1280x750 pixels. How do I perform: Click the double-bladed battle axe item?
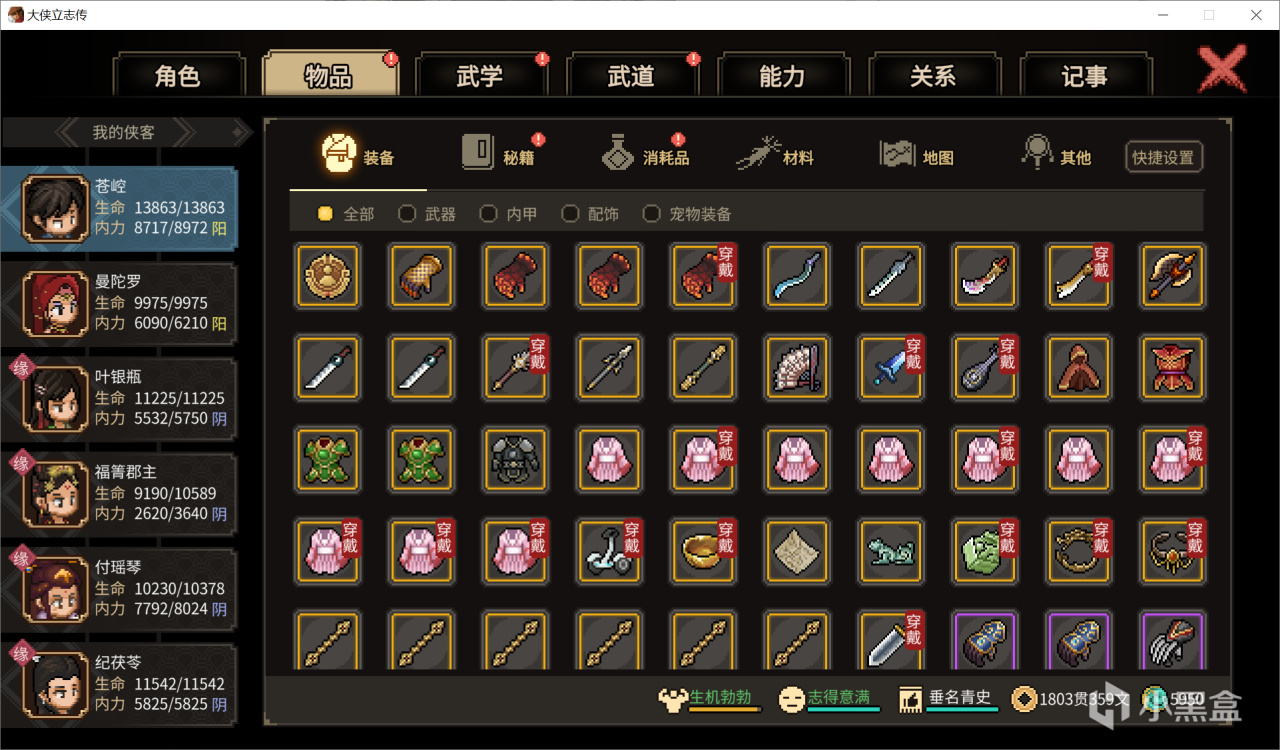coord(1172,275)
